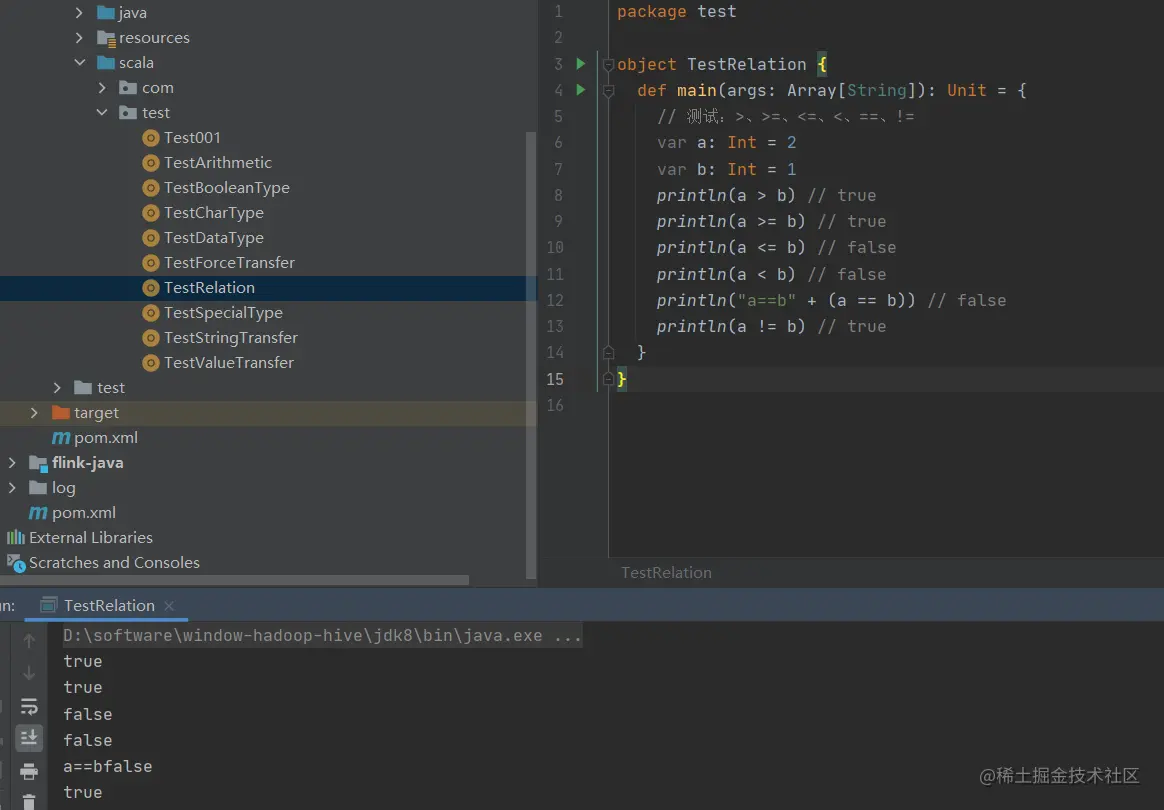The image size is (1164, 810).
Task: Click TestRelation breadcrumb below editor
Action: (666, 572)
